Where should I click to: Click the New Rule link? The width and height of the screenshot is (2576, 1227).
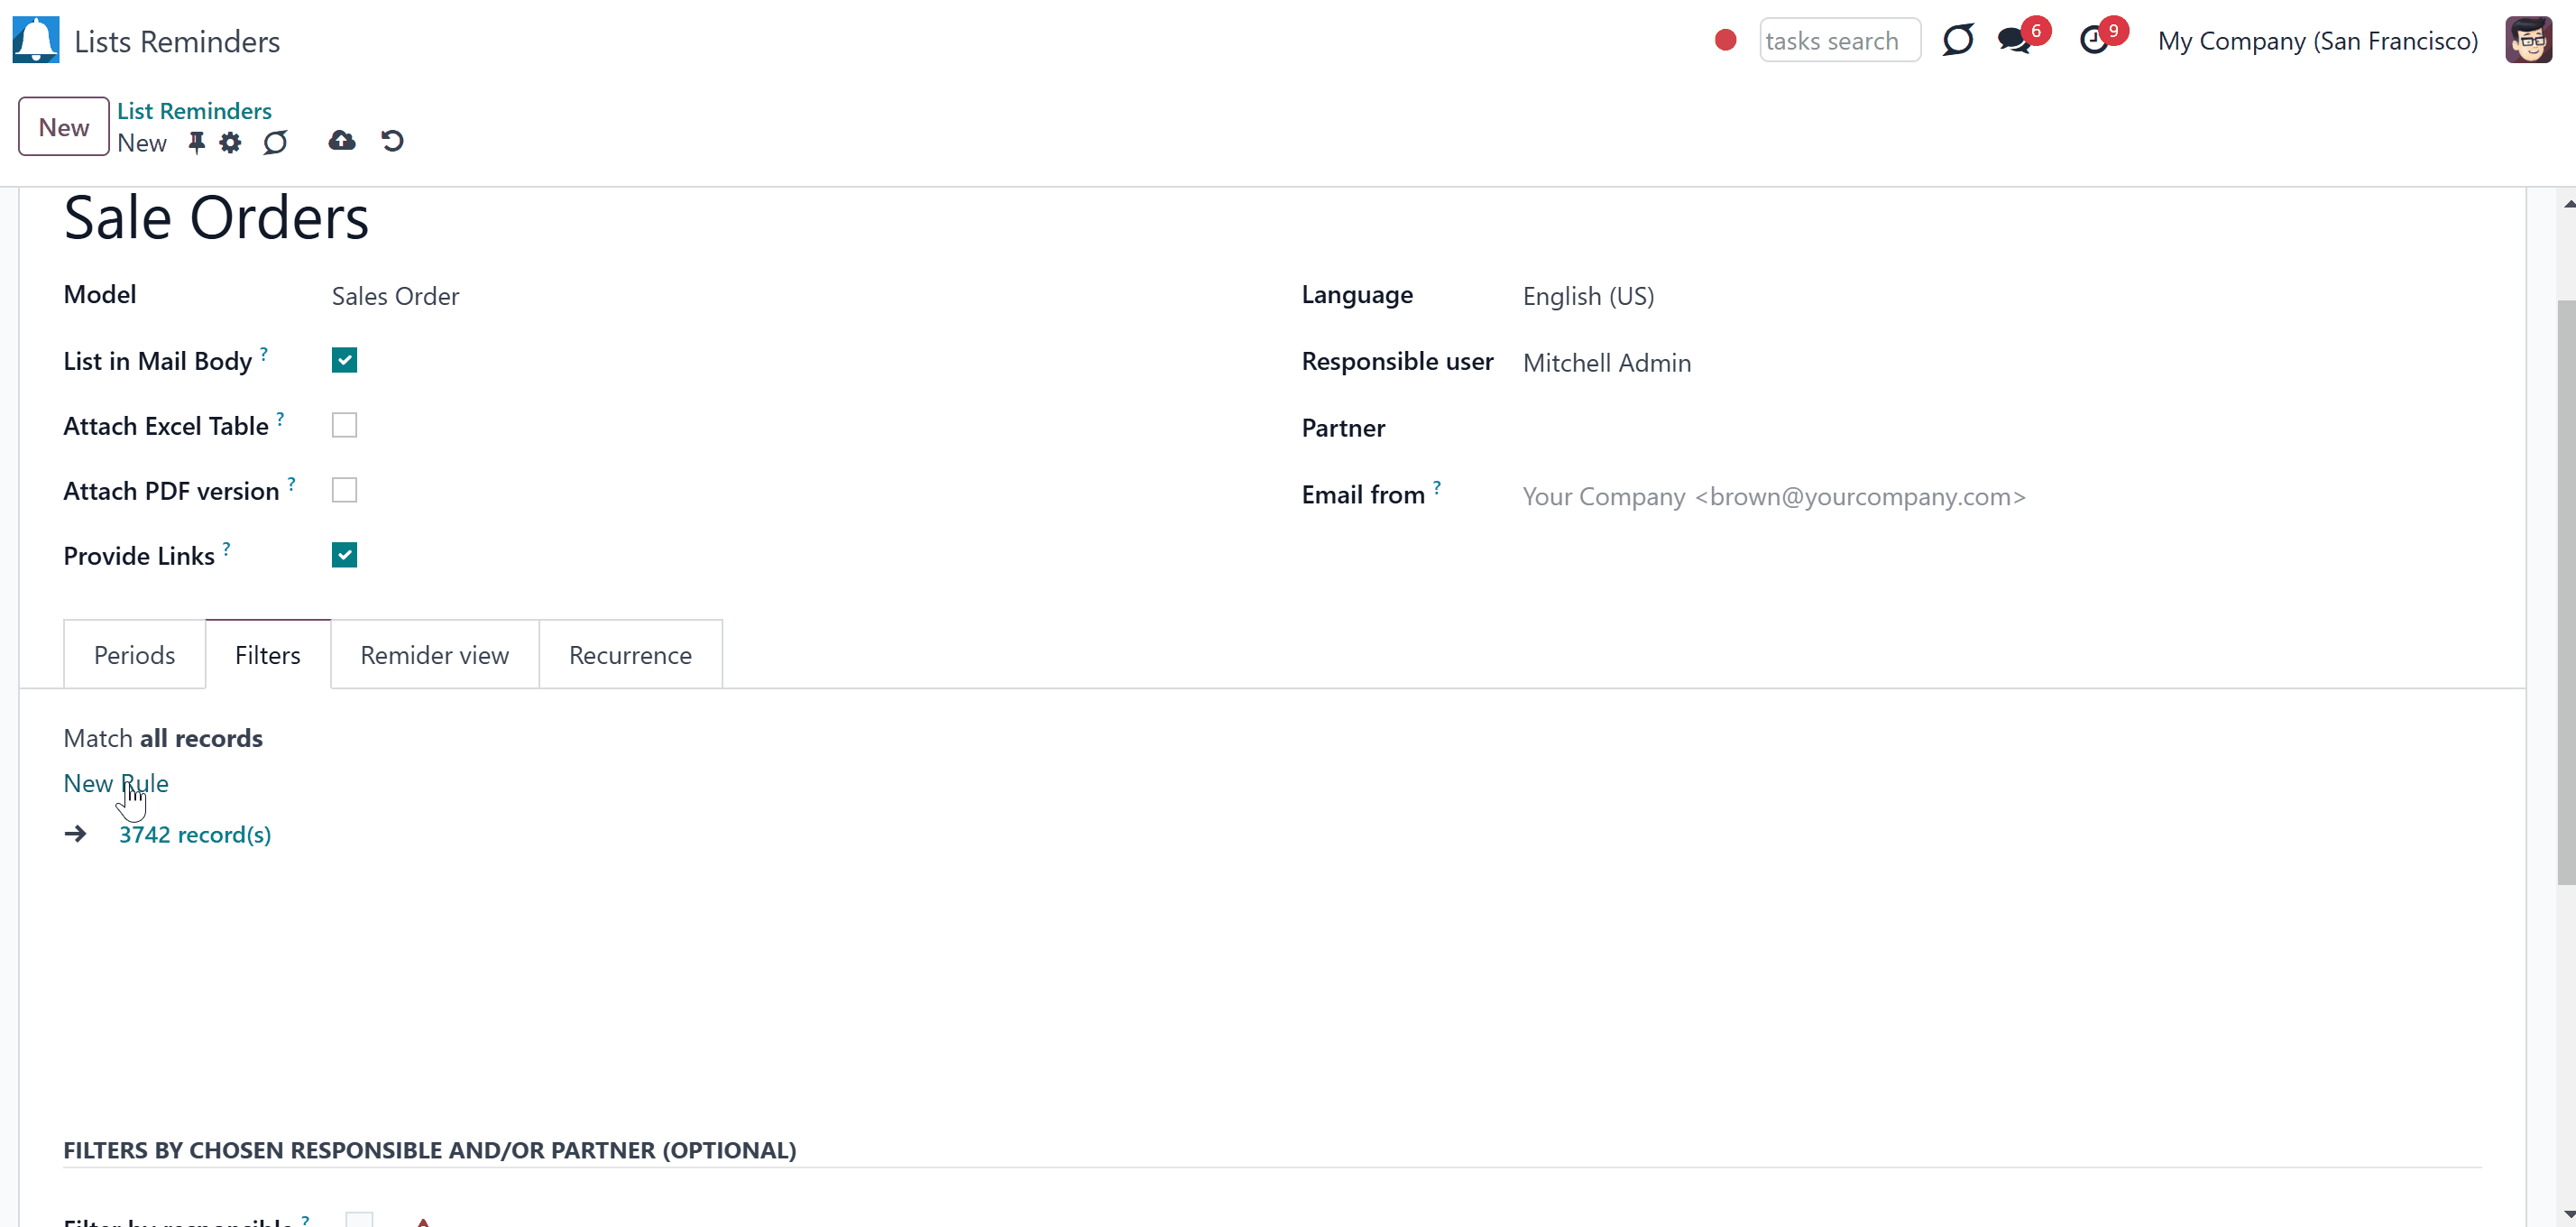pyautogui.click(x=116, y=783)
